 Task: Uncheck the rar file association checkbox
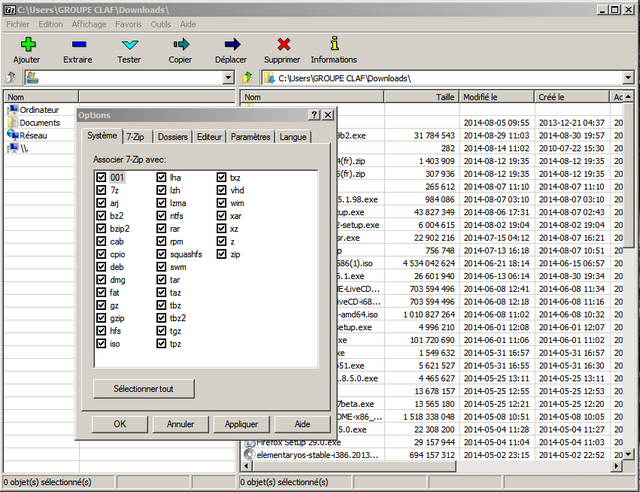[x=161, y=229]
